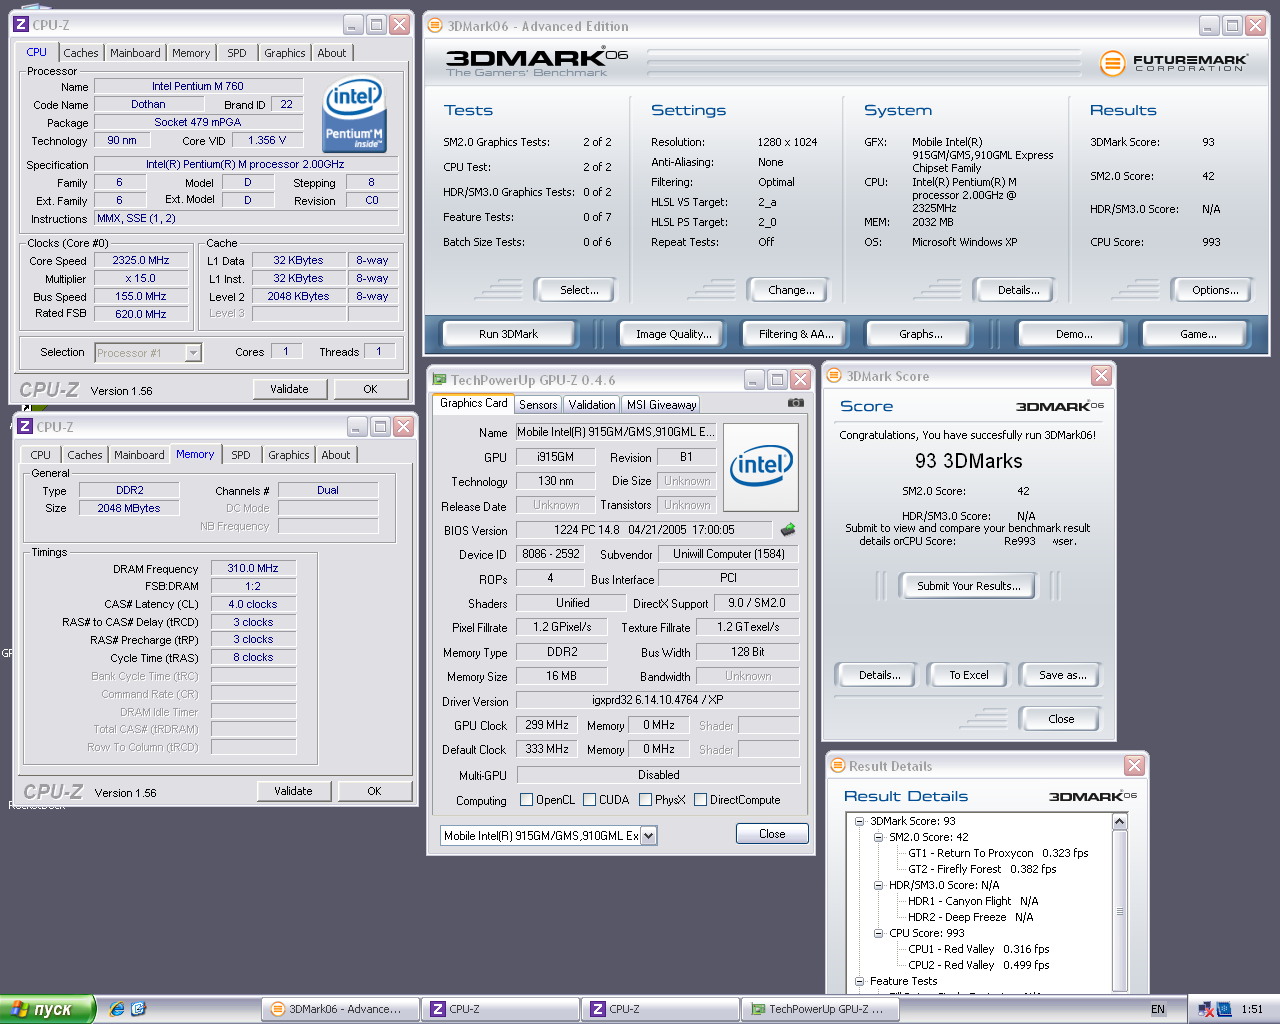Viewport: 1280px width, 1024px height.
Task: Click Submit Your Results button
Action: [969, 586]
